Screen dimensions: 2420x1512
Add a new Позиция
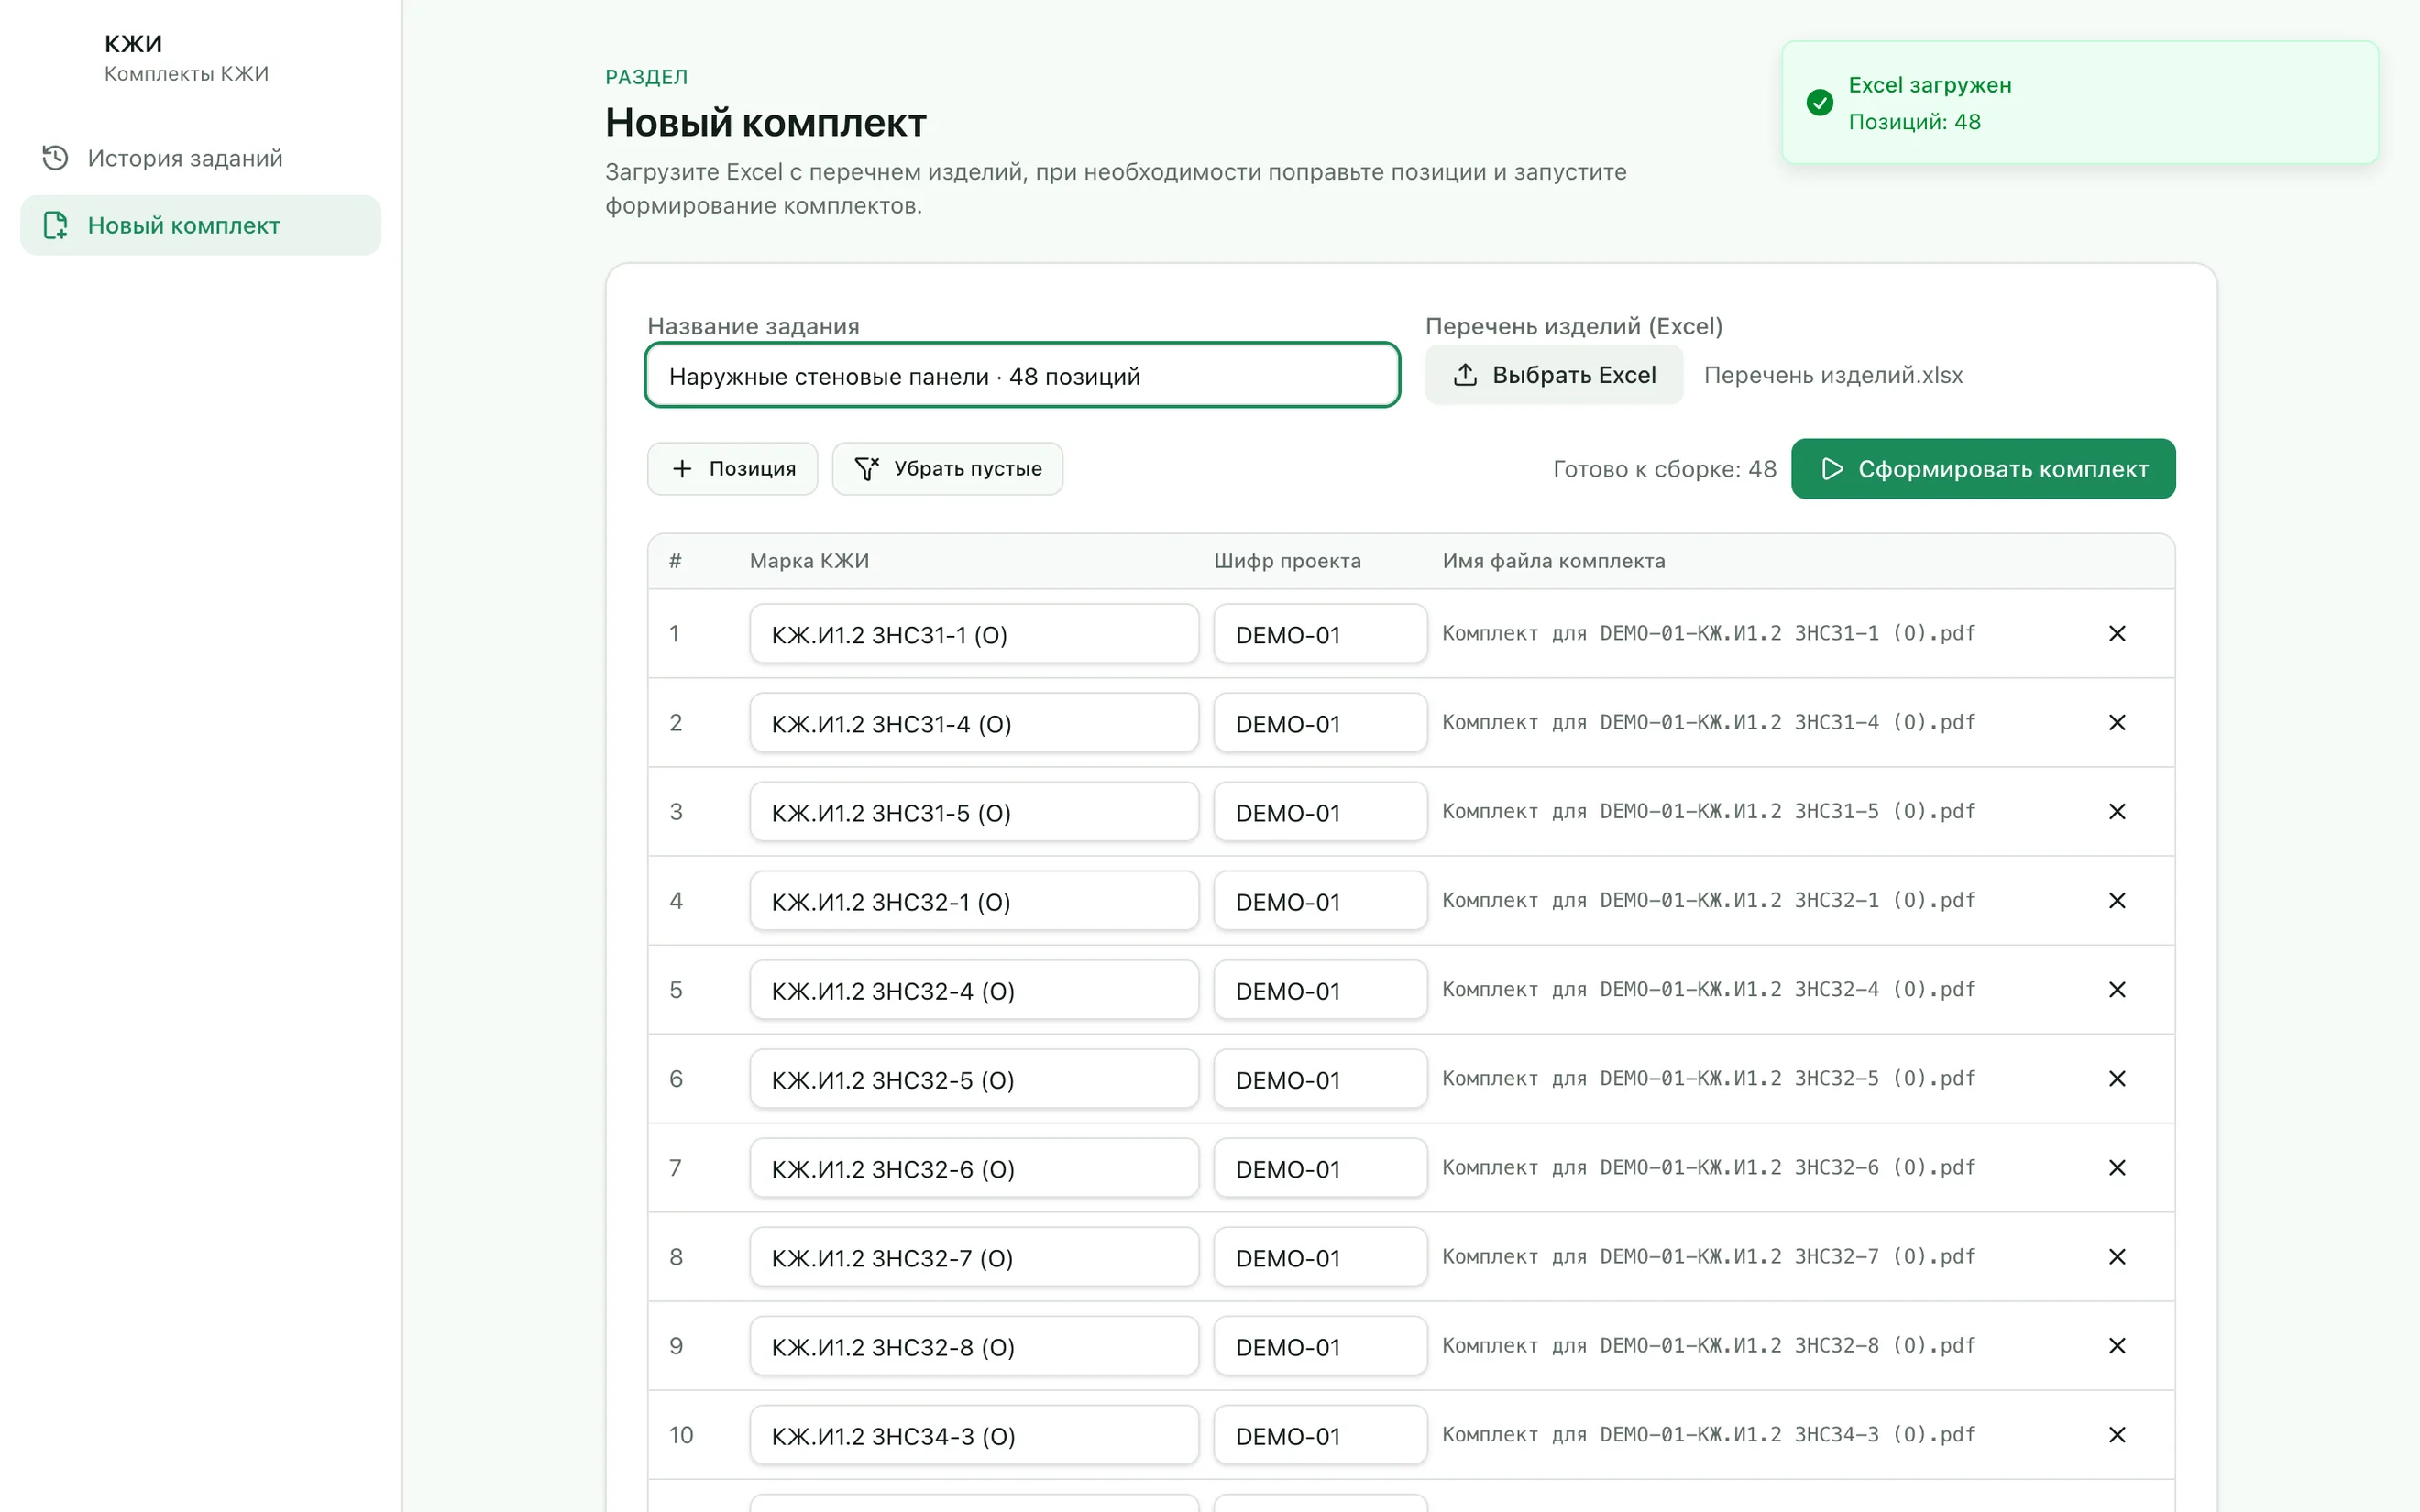click(x=733, y=469)
